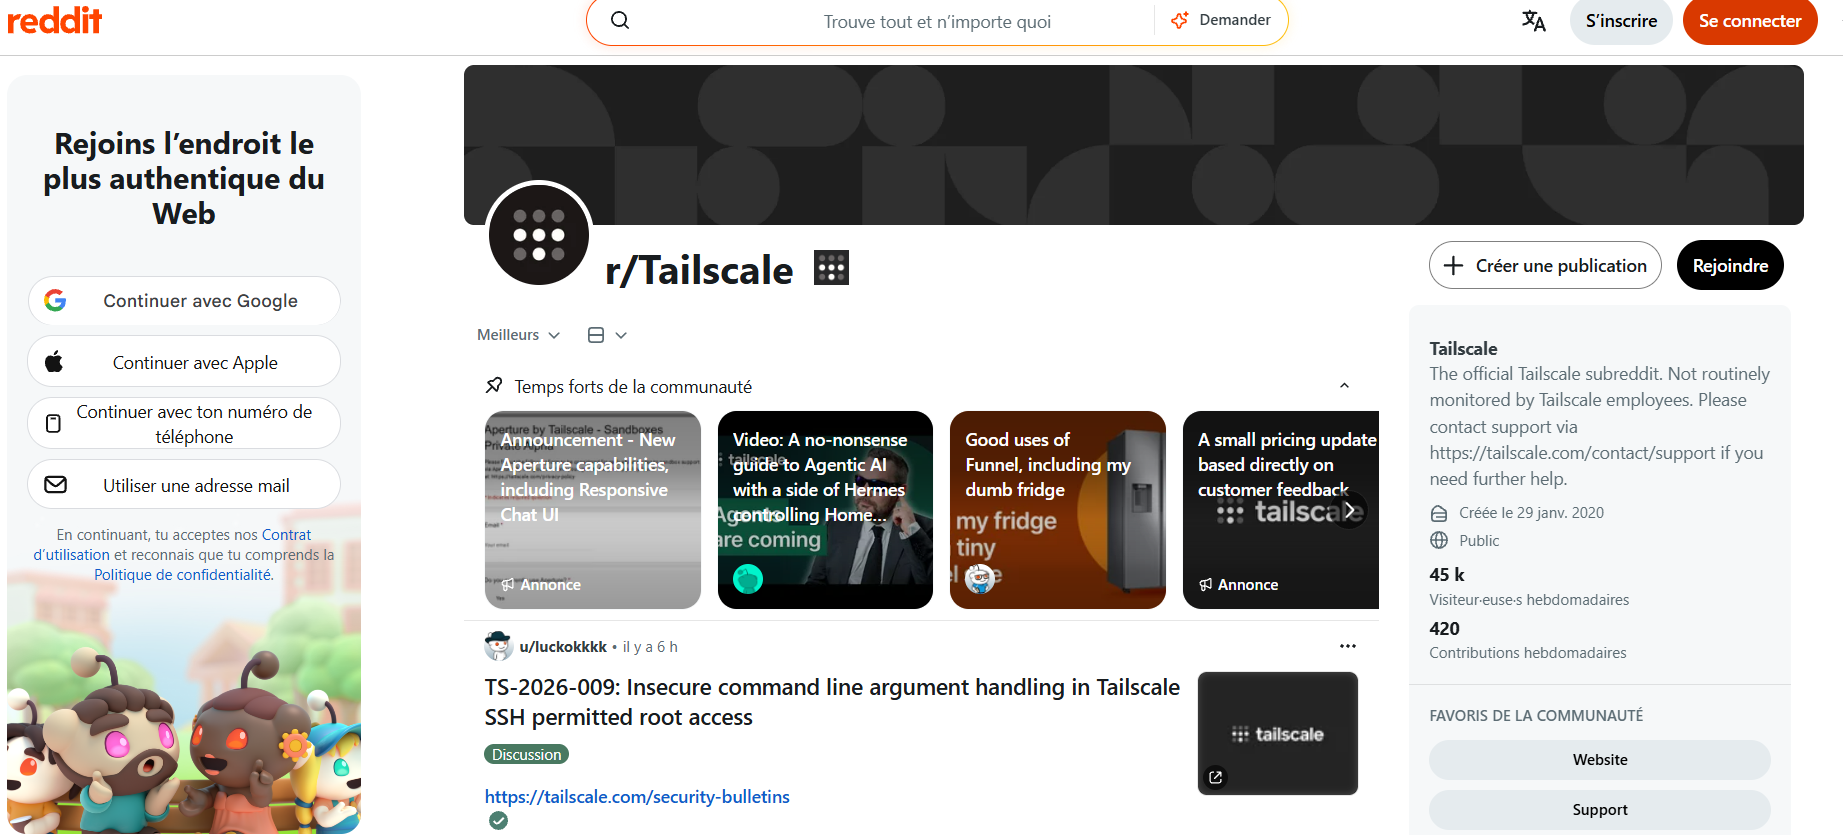Open u/luckokkkk profile link
The image size is (1843, 835).
point(563,647)
